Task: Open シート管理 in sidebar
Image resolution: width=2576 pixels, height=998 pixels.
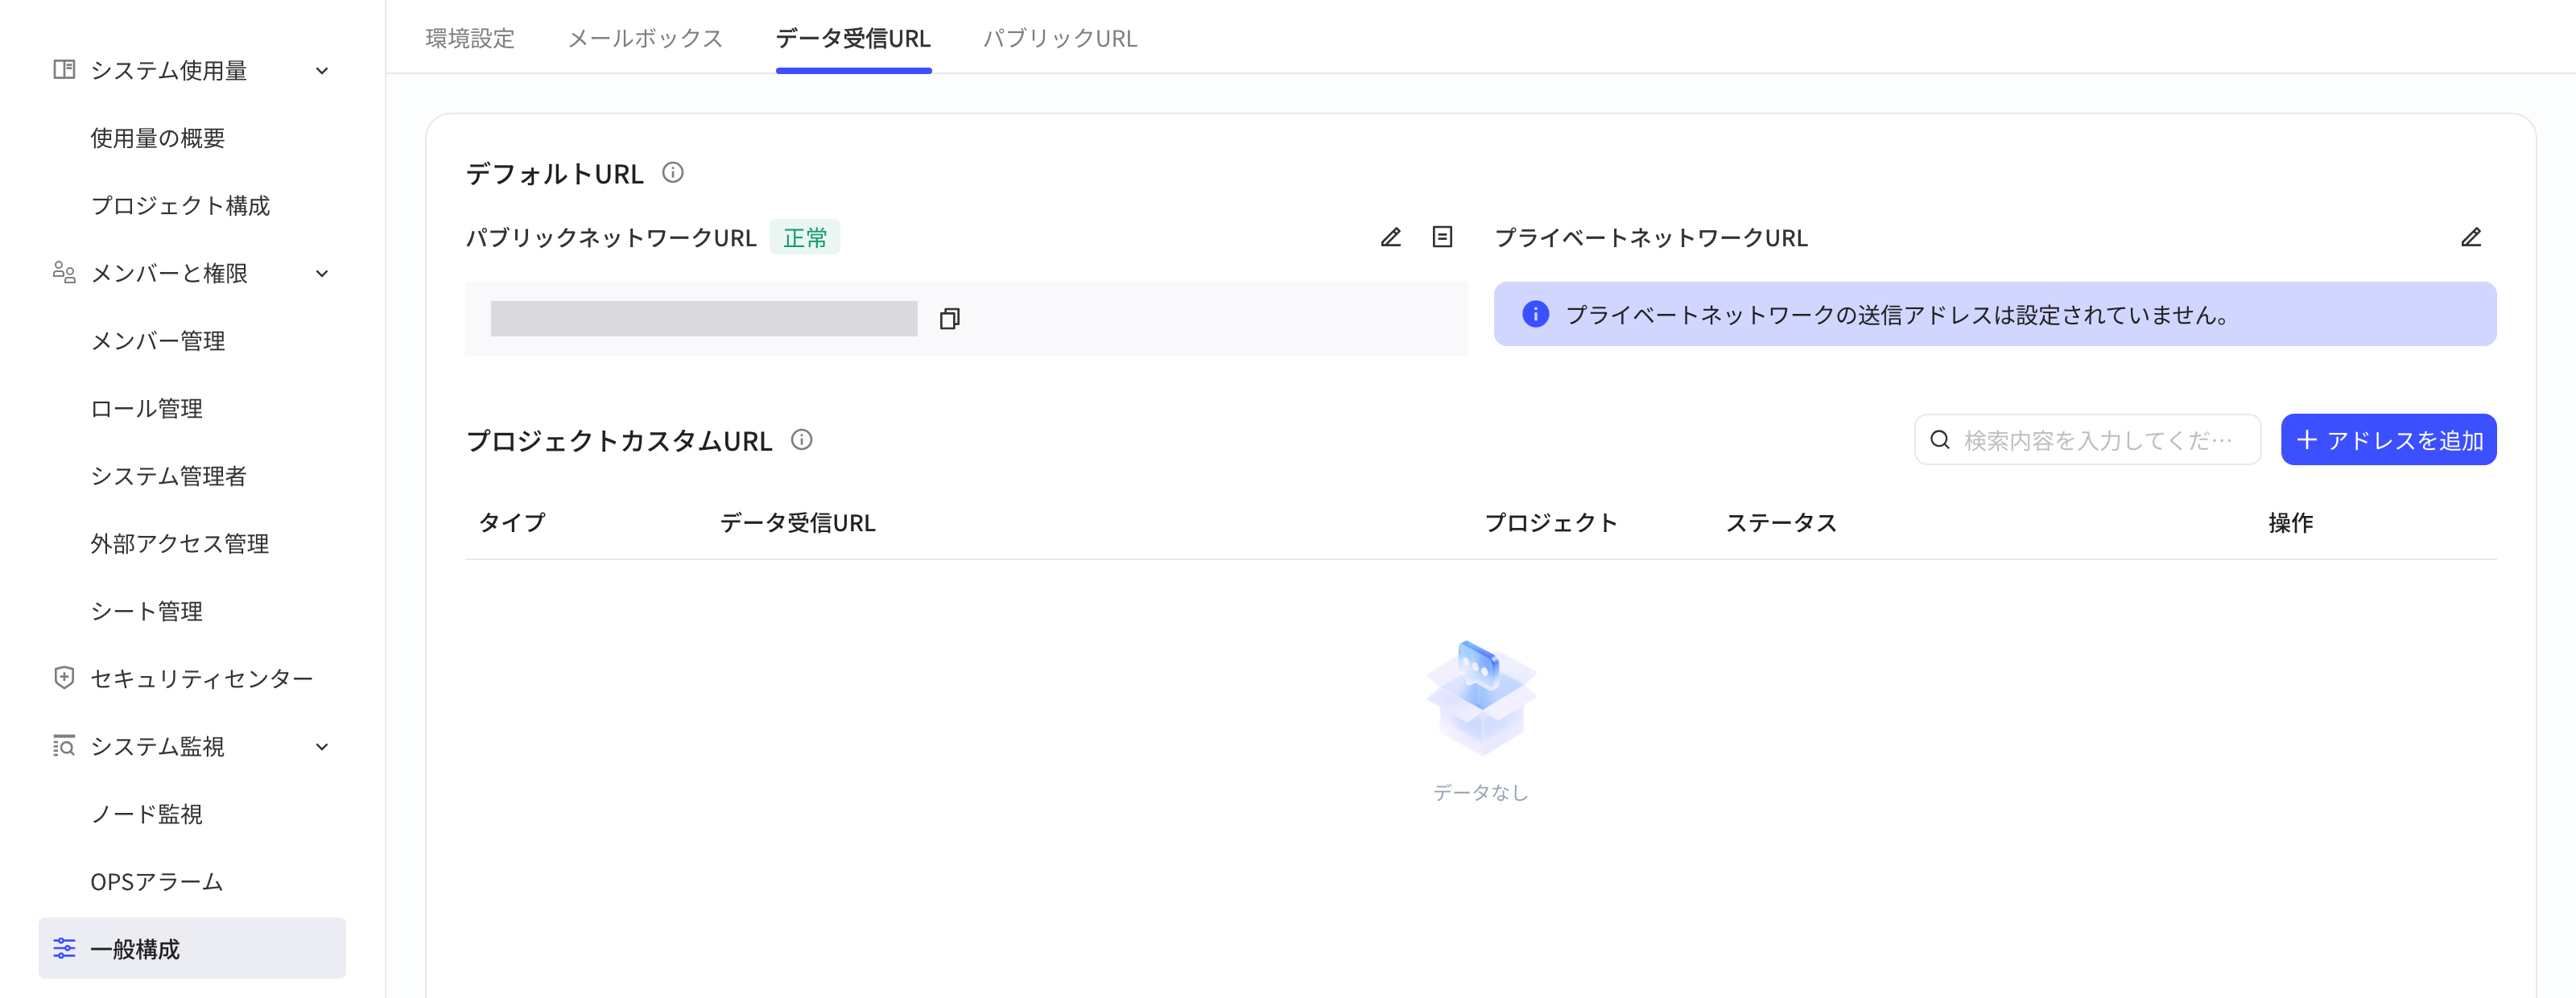Action: (x=147, y=611)
